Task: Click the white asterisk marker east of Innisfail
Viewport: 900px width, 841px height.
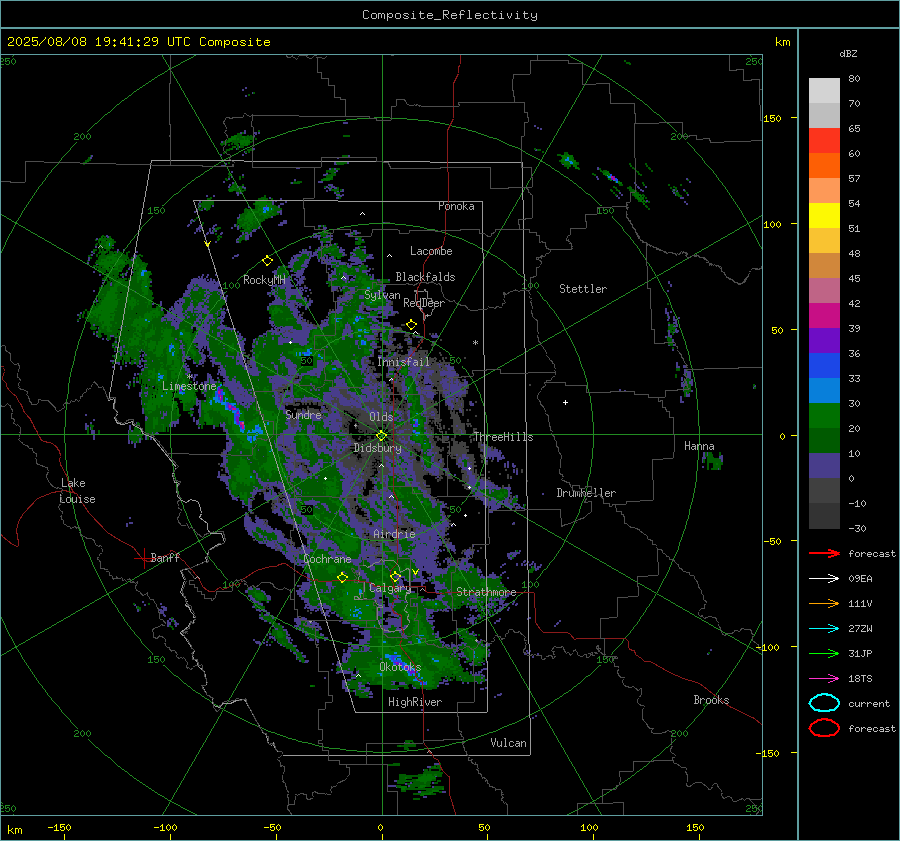Action: coord(475,343)
